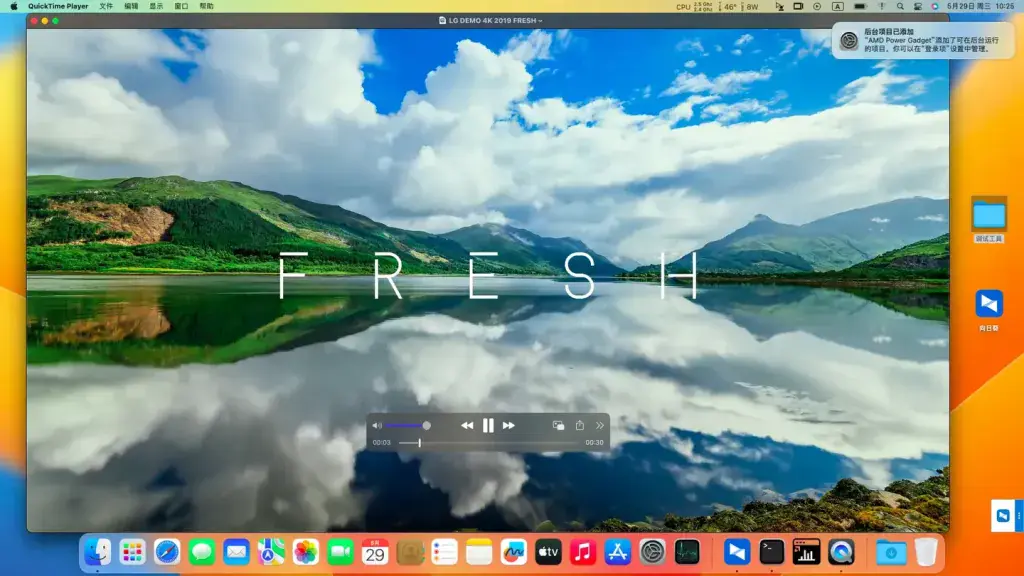The width and height of the screenshot is (1024, 576).
Task: Open the LG DEMO 4K 2019 FRESH title dropdown
Action: point(491,21)
